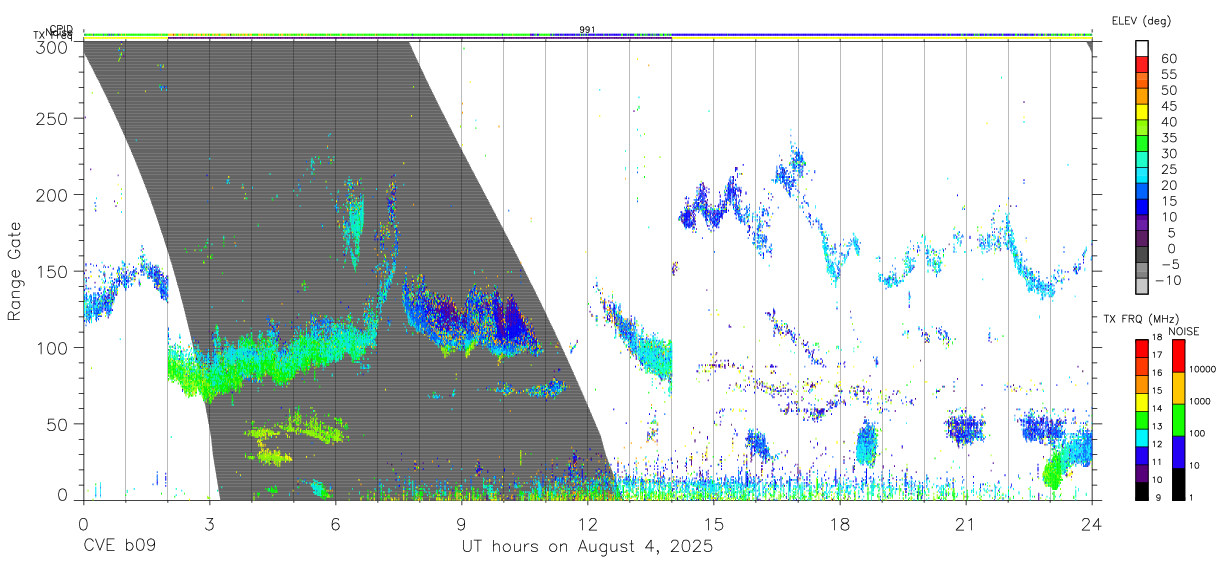Click the '250' tick on the Range Gate axis

(53, 119)
